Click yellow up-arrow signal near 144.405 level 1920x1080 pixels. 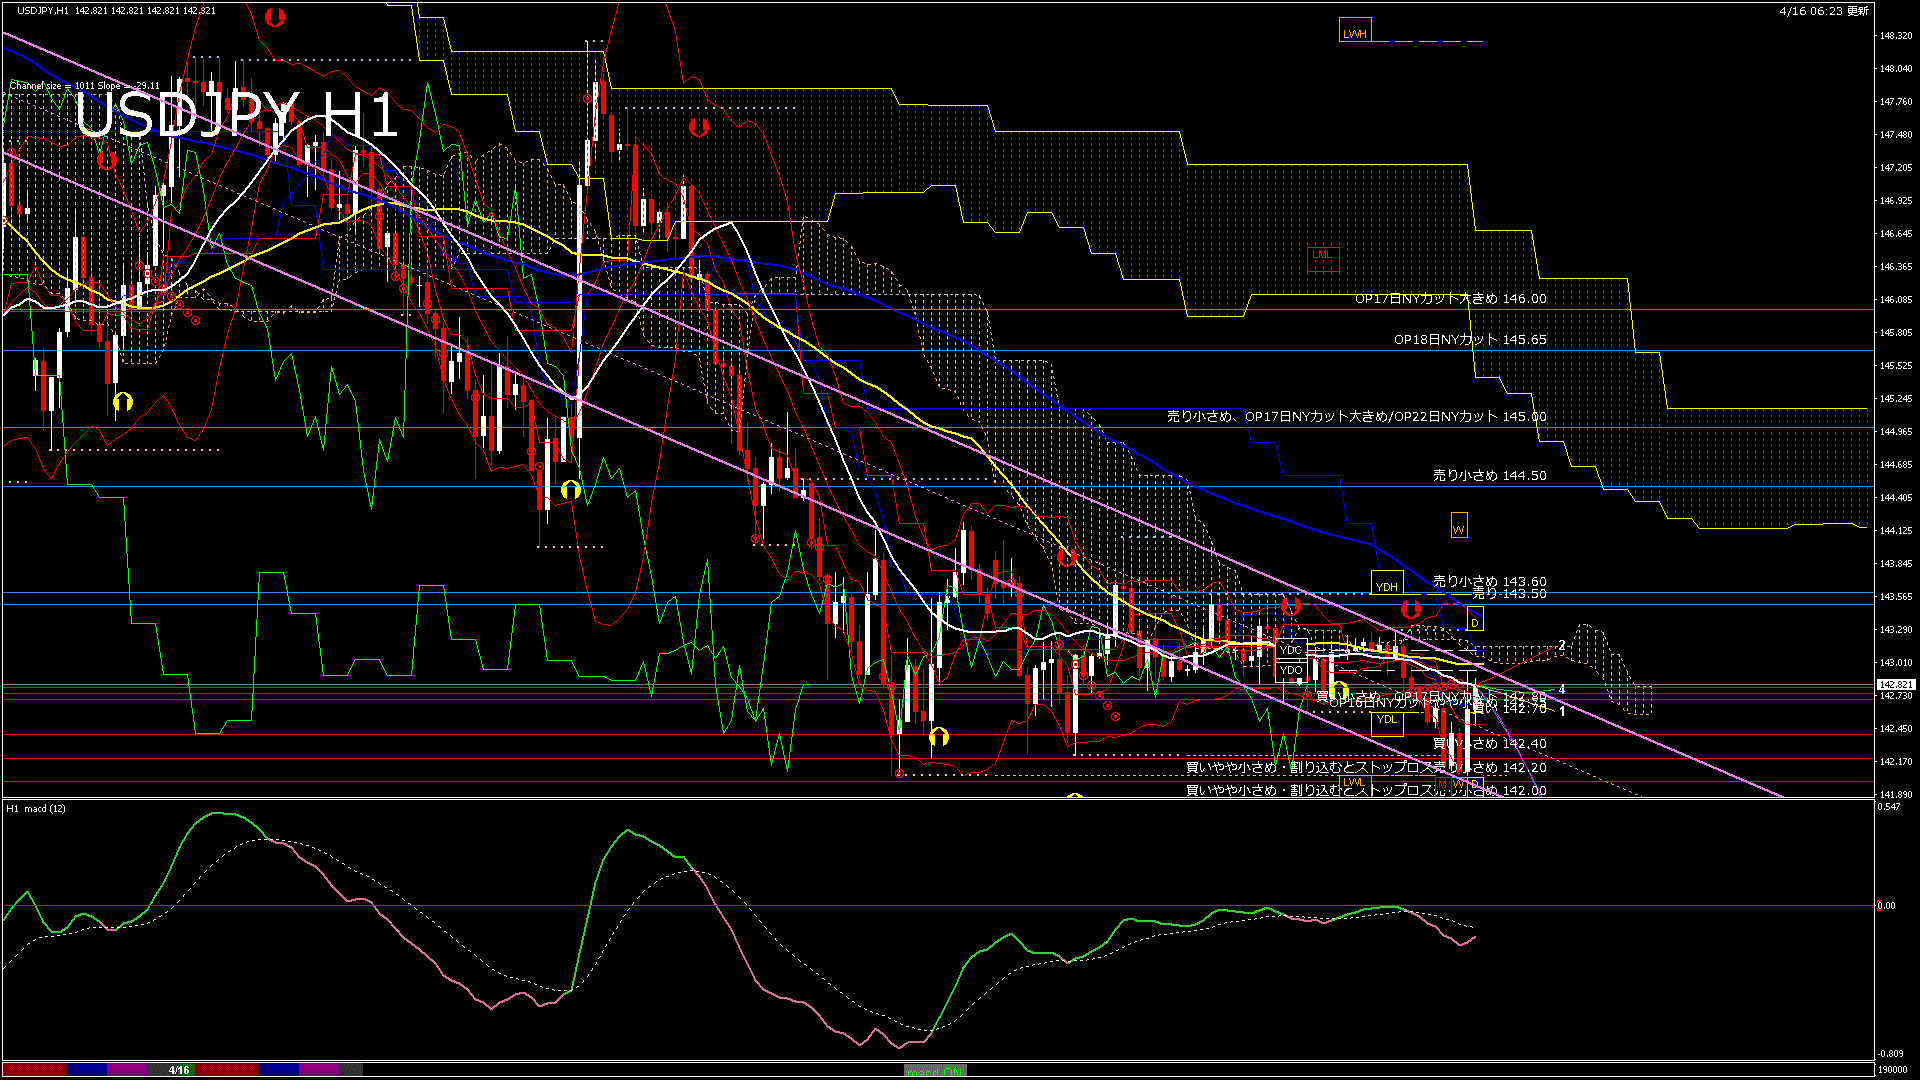coord(570,490)
